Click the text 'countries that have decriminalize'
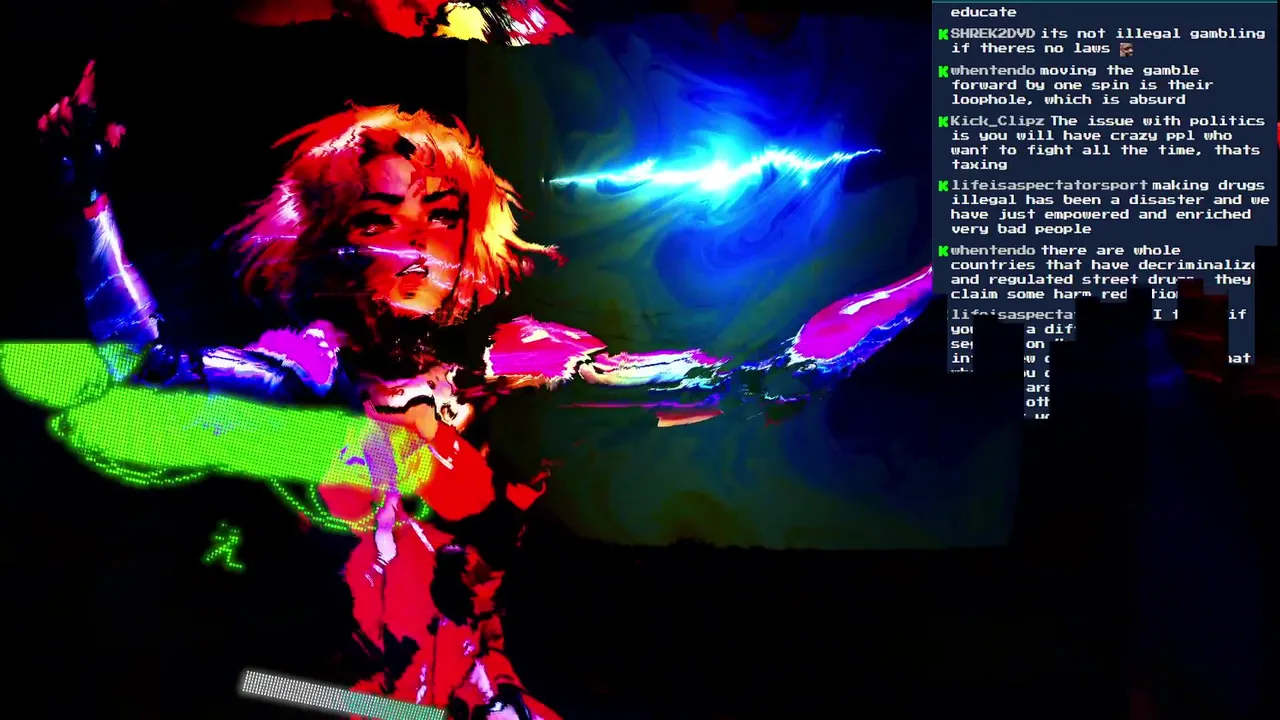Viewport: 1280px width, 720px height. point(1103,265)
